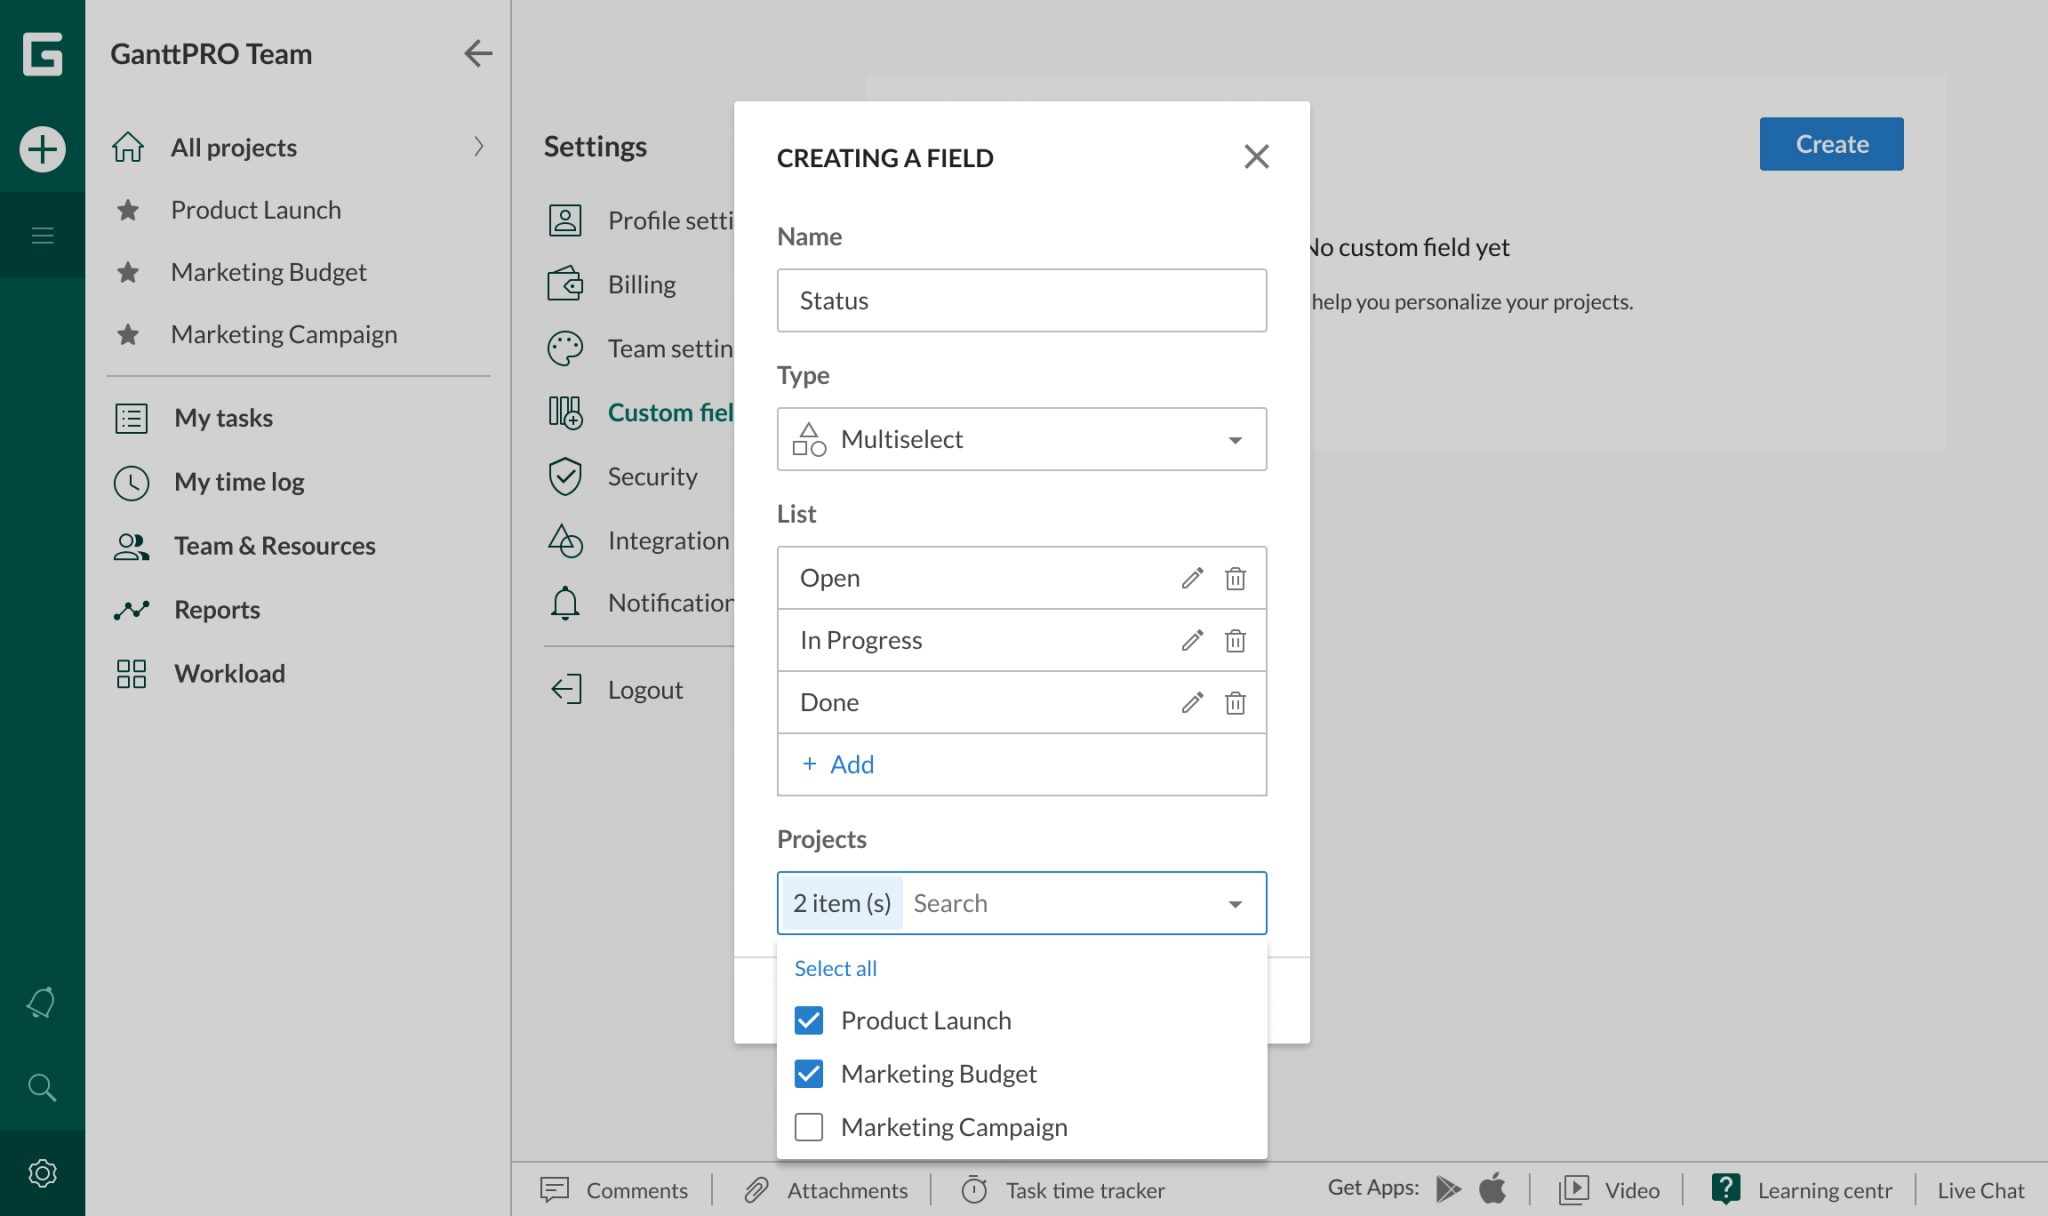The width and height of the screenshot is (2048, 1216).
Task: Edit the Done option with pencil
Action: [1191, 703]
